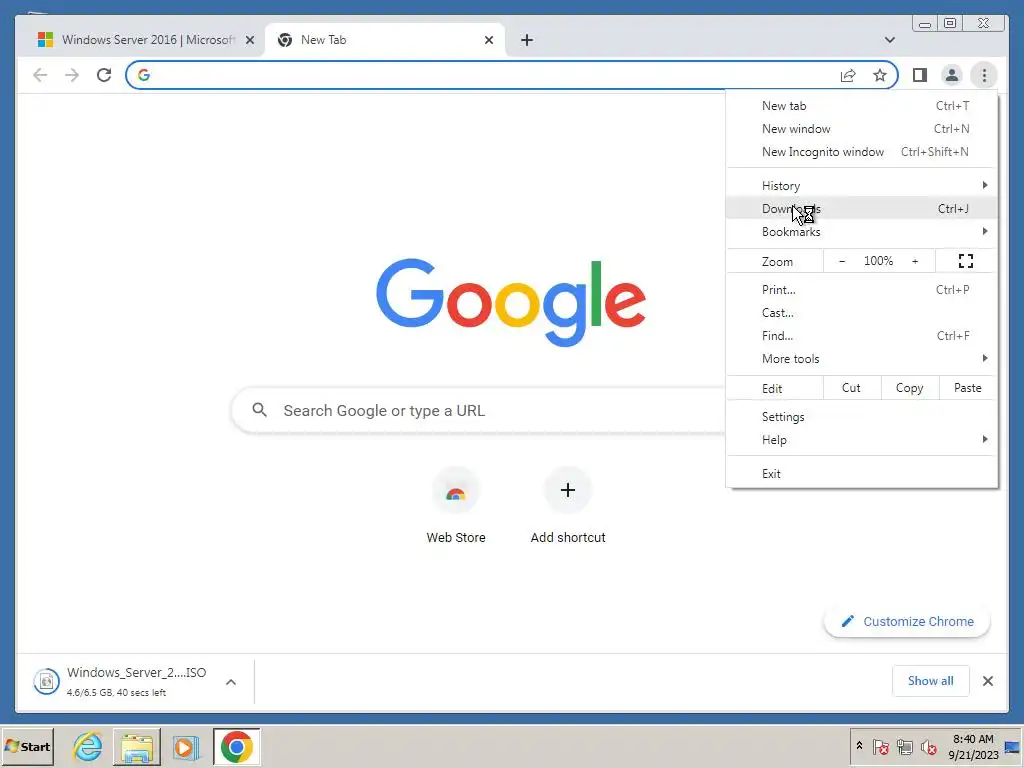Click the three-dot Chrome menu button

coord(984,75)
